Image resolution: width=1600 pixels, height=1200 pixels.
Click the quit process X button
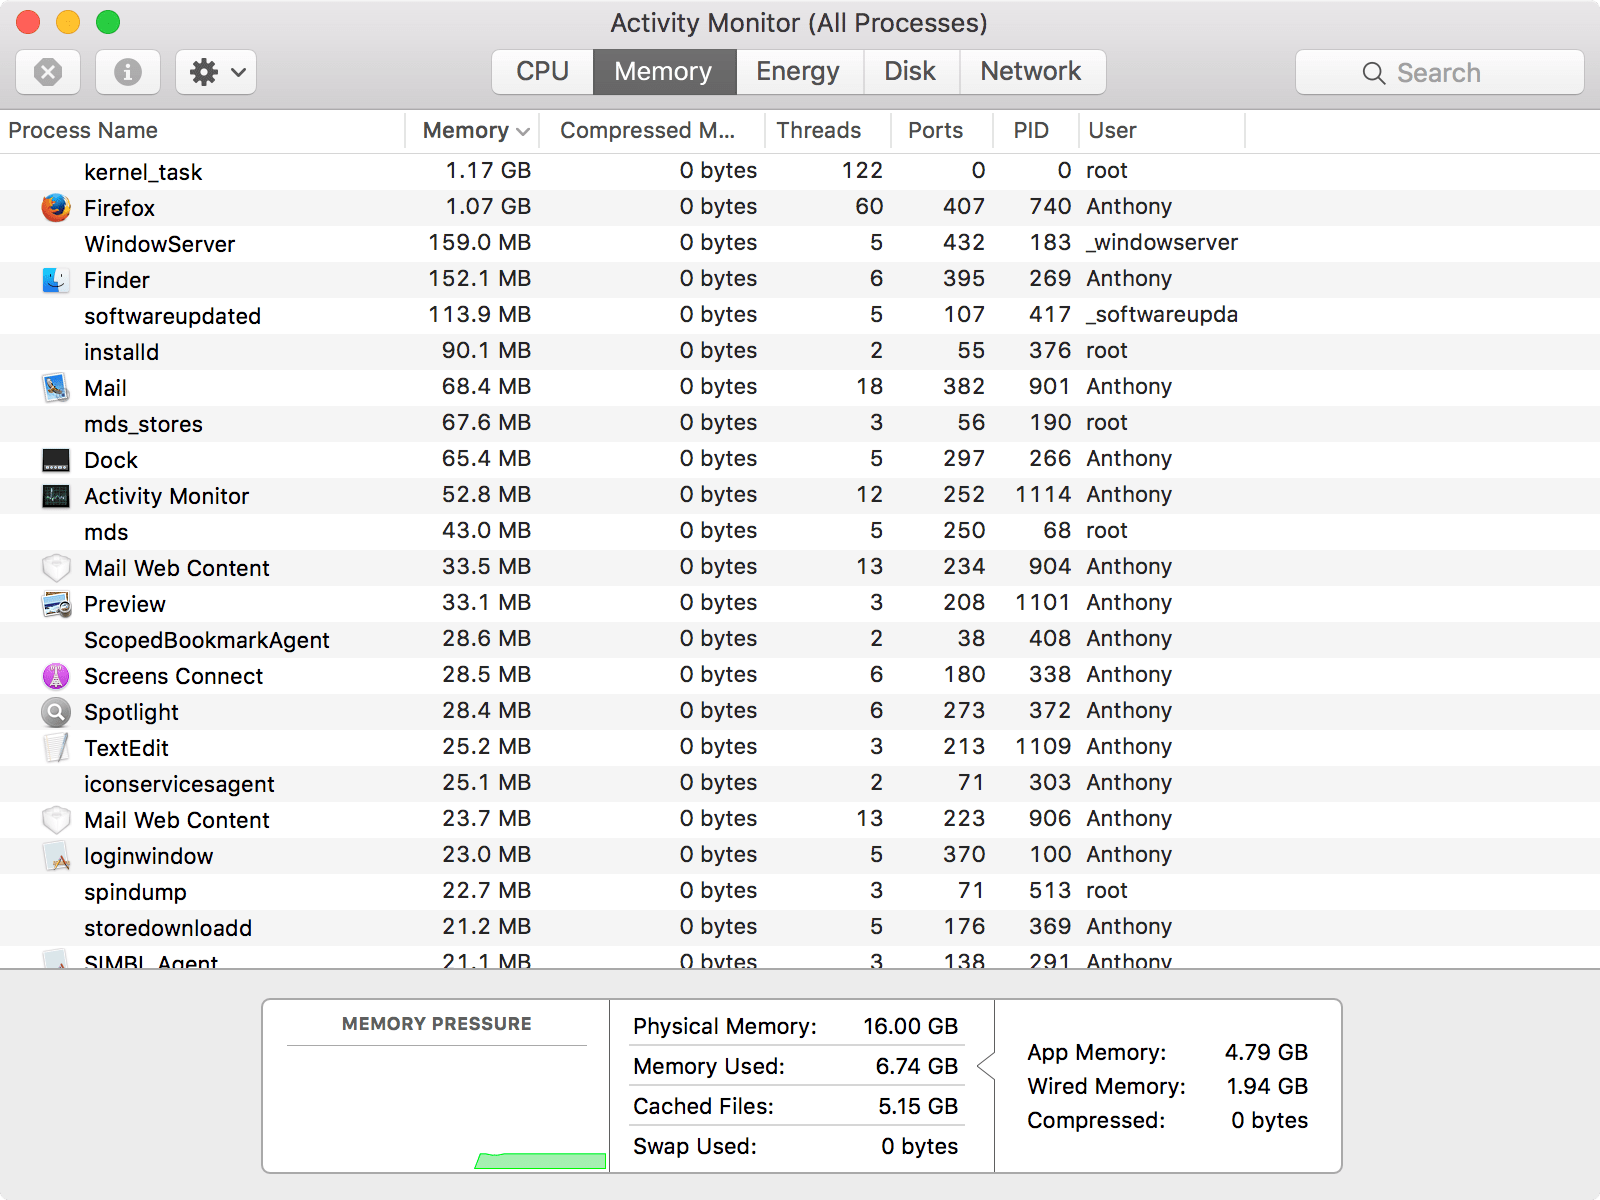[47, 71]
